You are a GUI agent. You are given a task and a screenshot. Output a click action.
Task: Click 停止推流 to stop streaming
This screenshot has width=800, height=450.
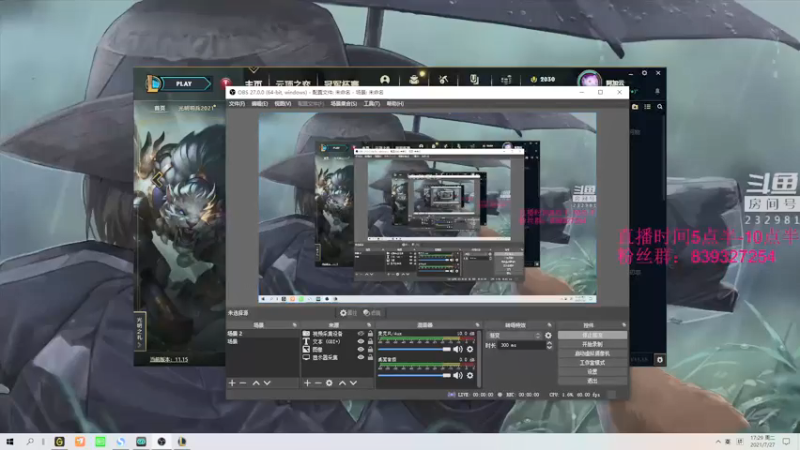click(x=592, y=335)
